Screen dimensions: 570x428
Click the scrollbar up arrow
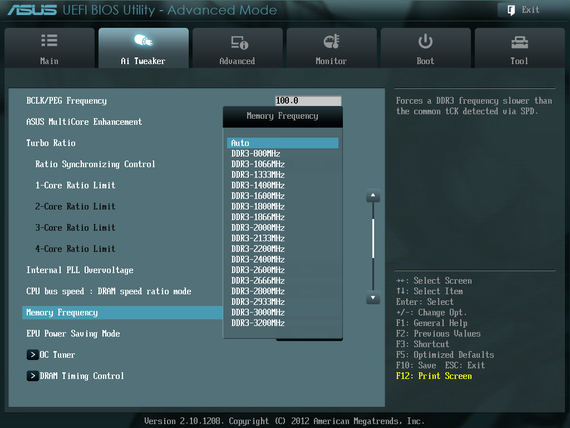point(373,196)
